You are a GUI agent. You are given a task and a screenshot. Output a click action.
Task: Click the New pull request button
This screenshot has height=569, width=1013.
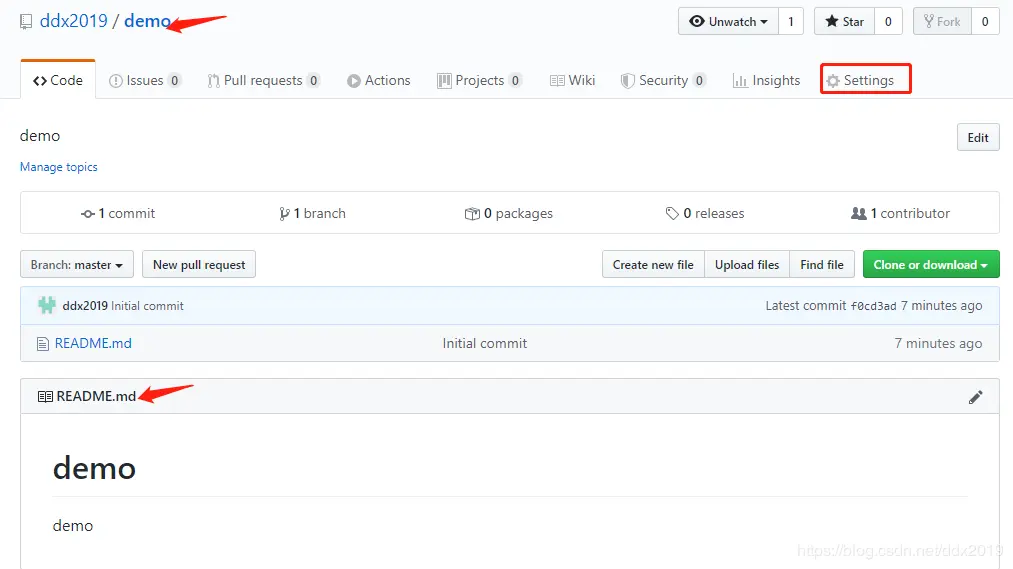point(199,265)
